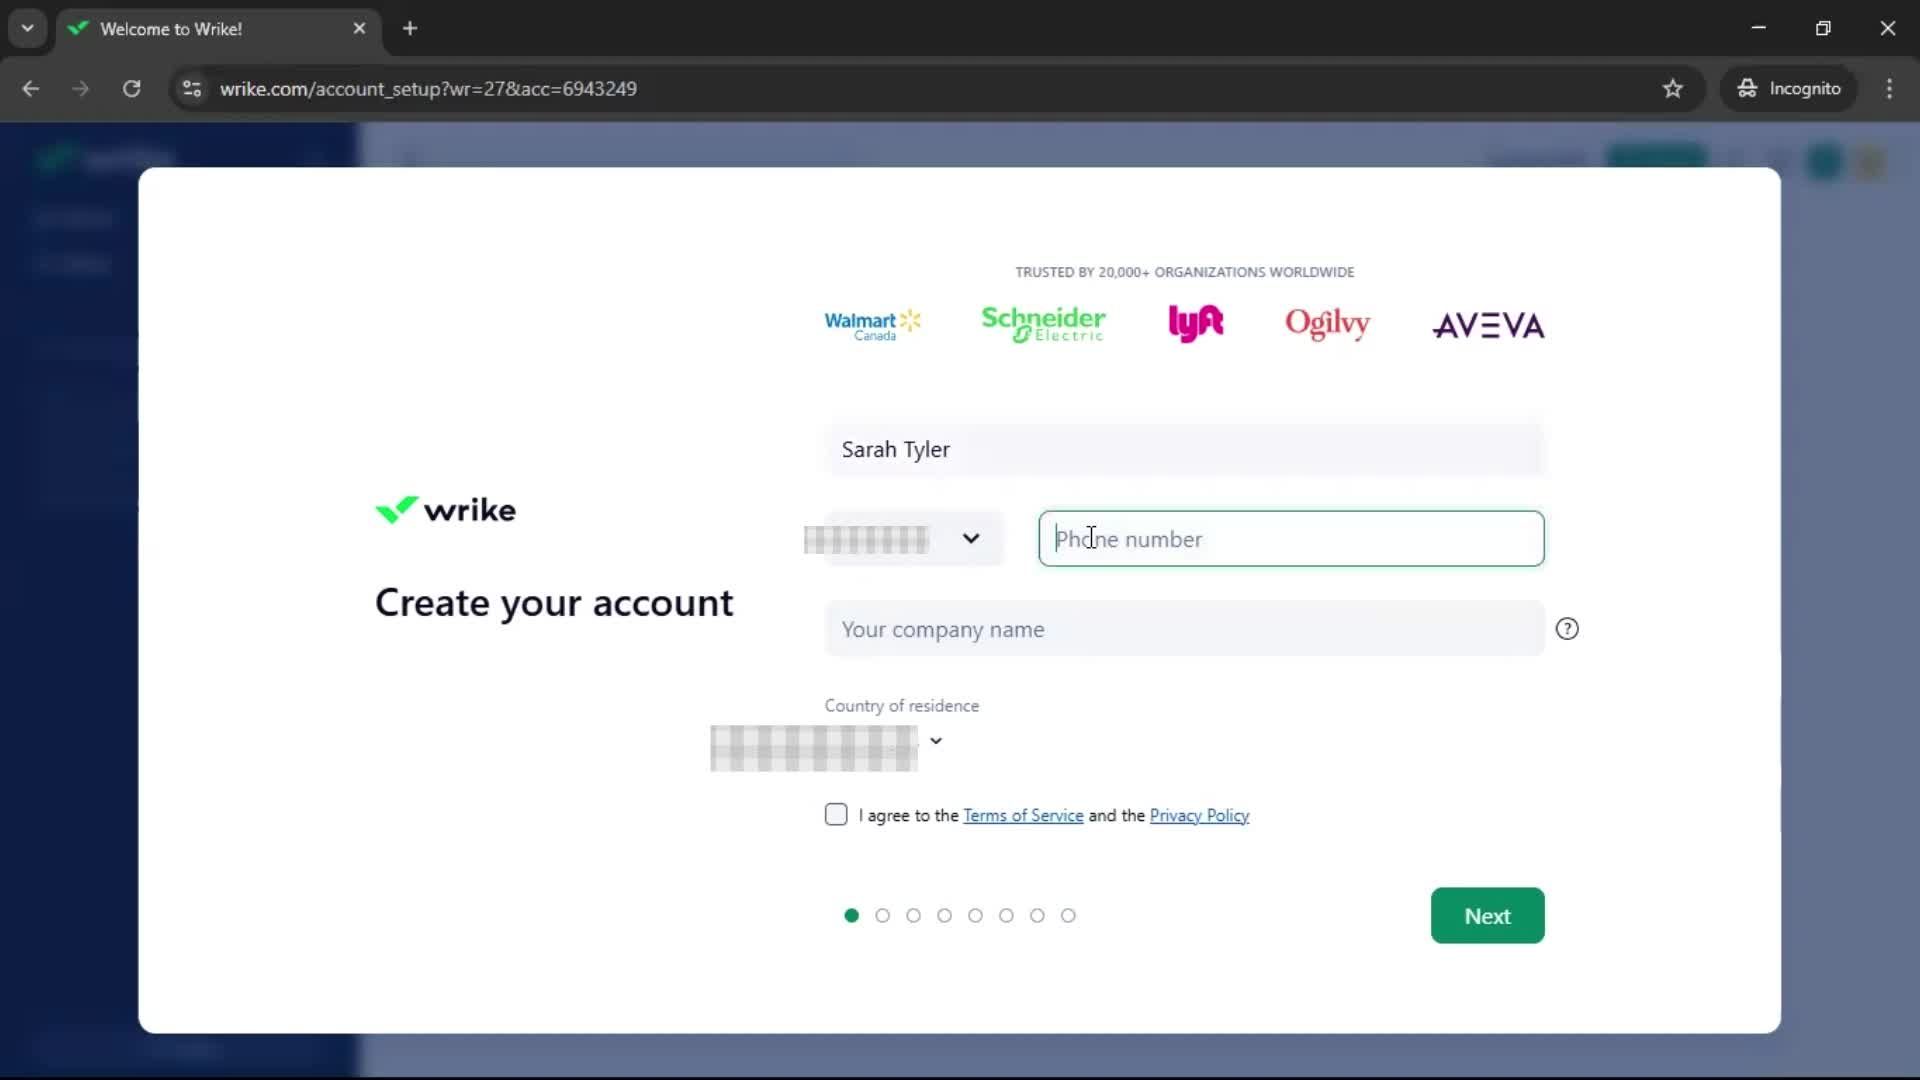This screenshot has height=1080, width=1920.
Task: Click the Sarah Tyler name field
Action: (x=1185, y=450)
